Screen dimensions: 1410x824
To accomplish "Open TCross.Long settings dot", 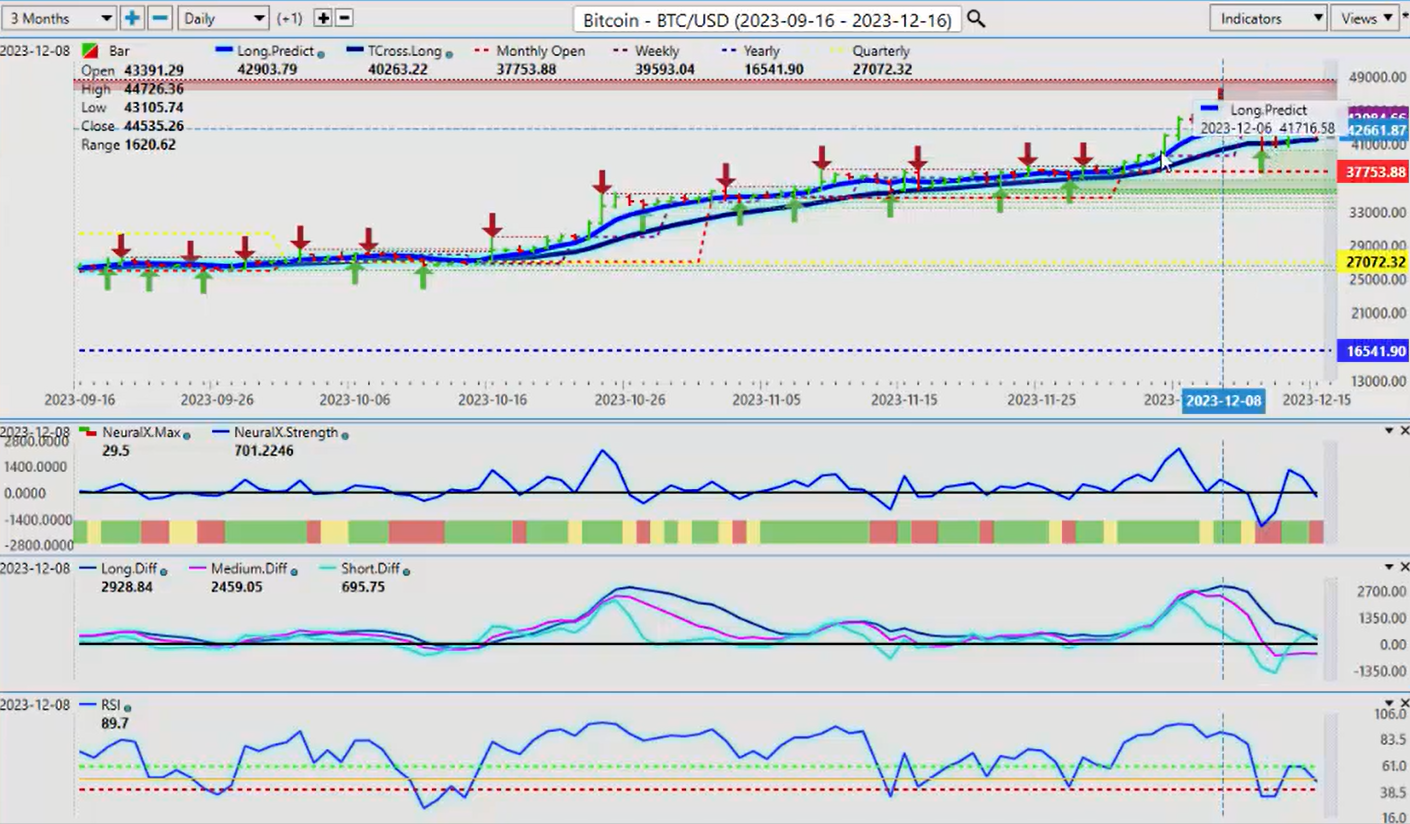I will click(x=450, y=54).
